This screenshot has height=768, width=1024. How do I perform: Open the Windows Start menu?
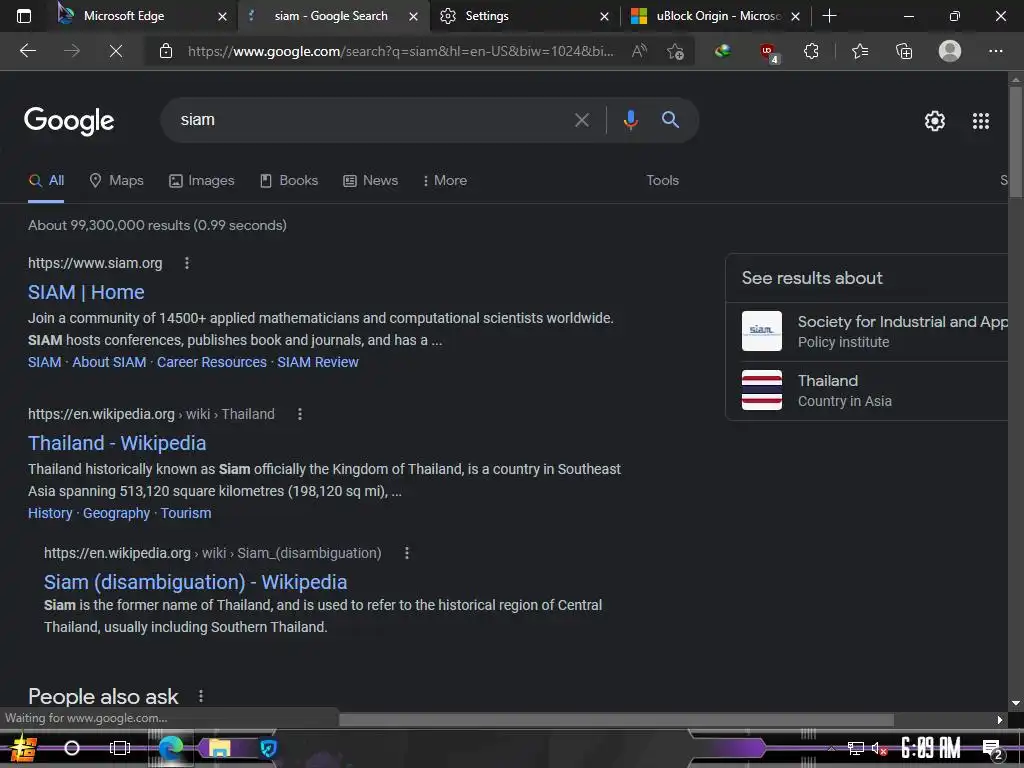tap(24, 748)
